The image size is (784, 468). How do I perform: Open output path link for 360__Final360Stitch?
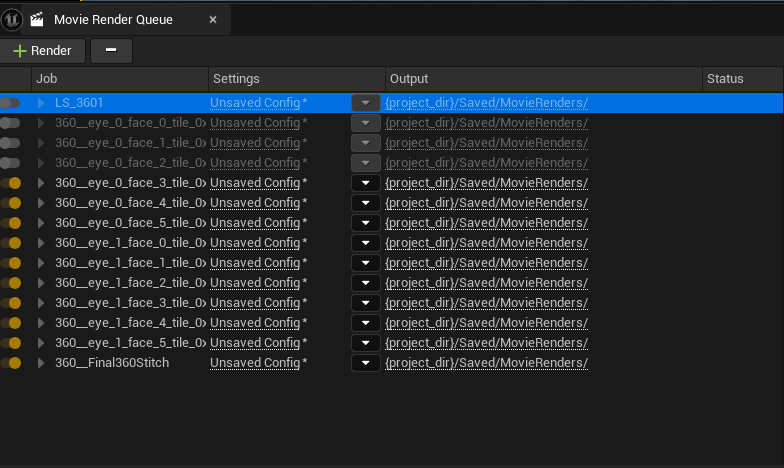[x=486, y=363]
